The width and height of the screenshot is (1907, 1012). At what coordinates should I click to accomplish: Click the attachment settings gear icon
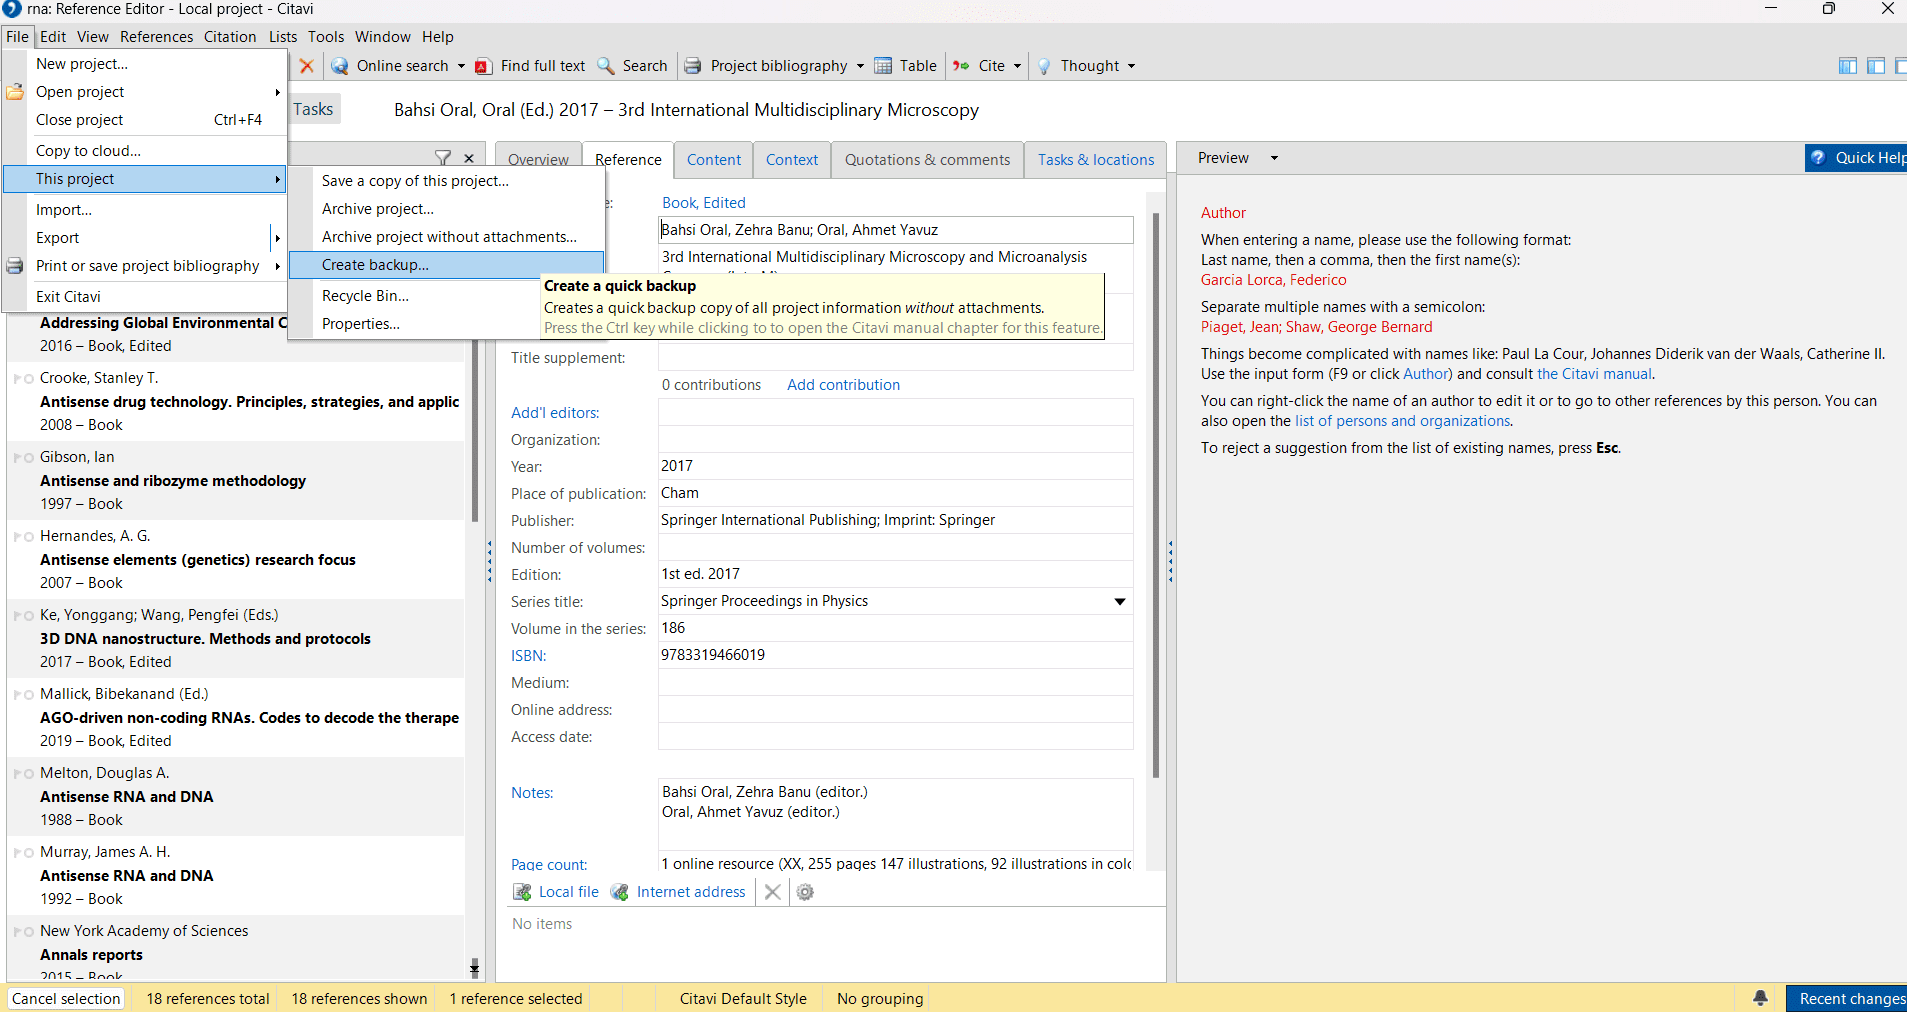[x=805, y=892]
